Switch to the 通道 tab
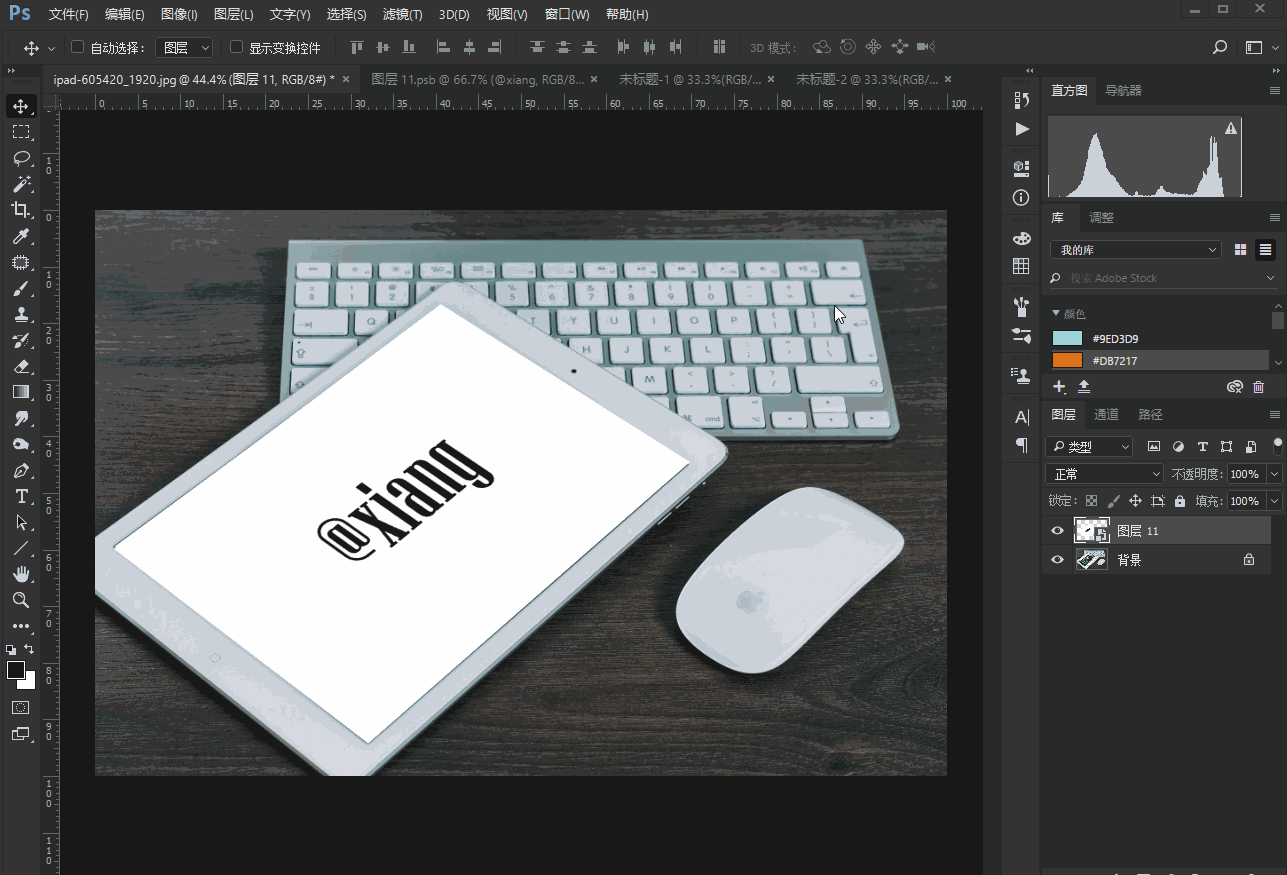Viewport: 1287px width, 875px height. point(1106,415)
